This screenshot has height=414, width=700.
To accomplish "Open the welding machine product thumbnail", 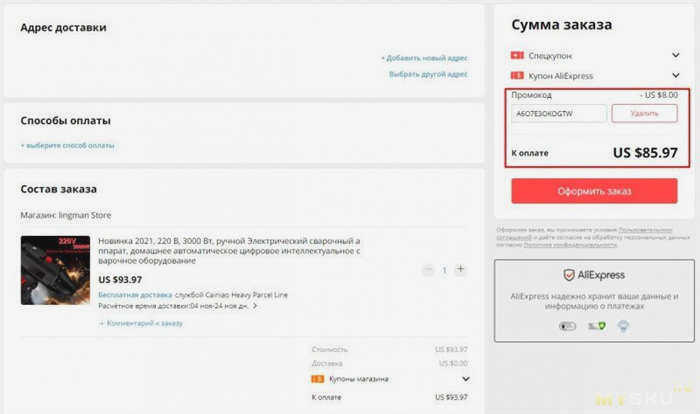I will tap(55, 270).
